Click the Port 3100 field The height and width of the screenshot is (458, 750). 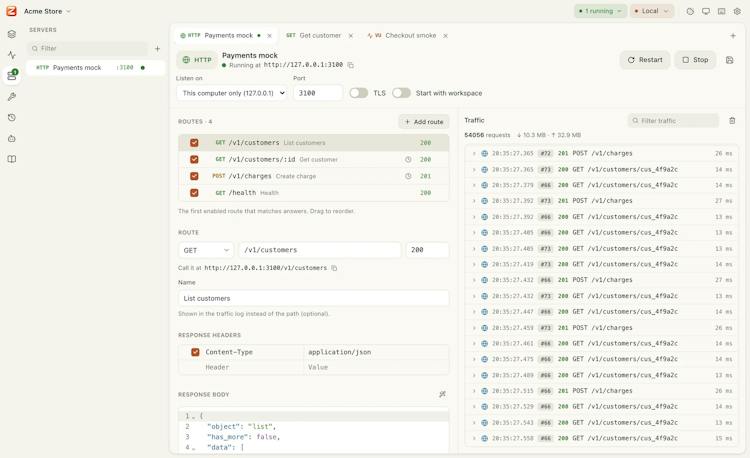[x=318, y=93]
